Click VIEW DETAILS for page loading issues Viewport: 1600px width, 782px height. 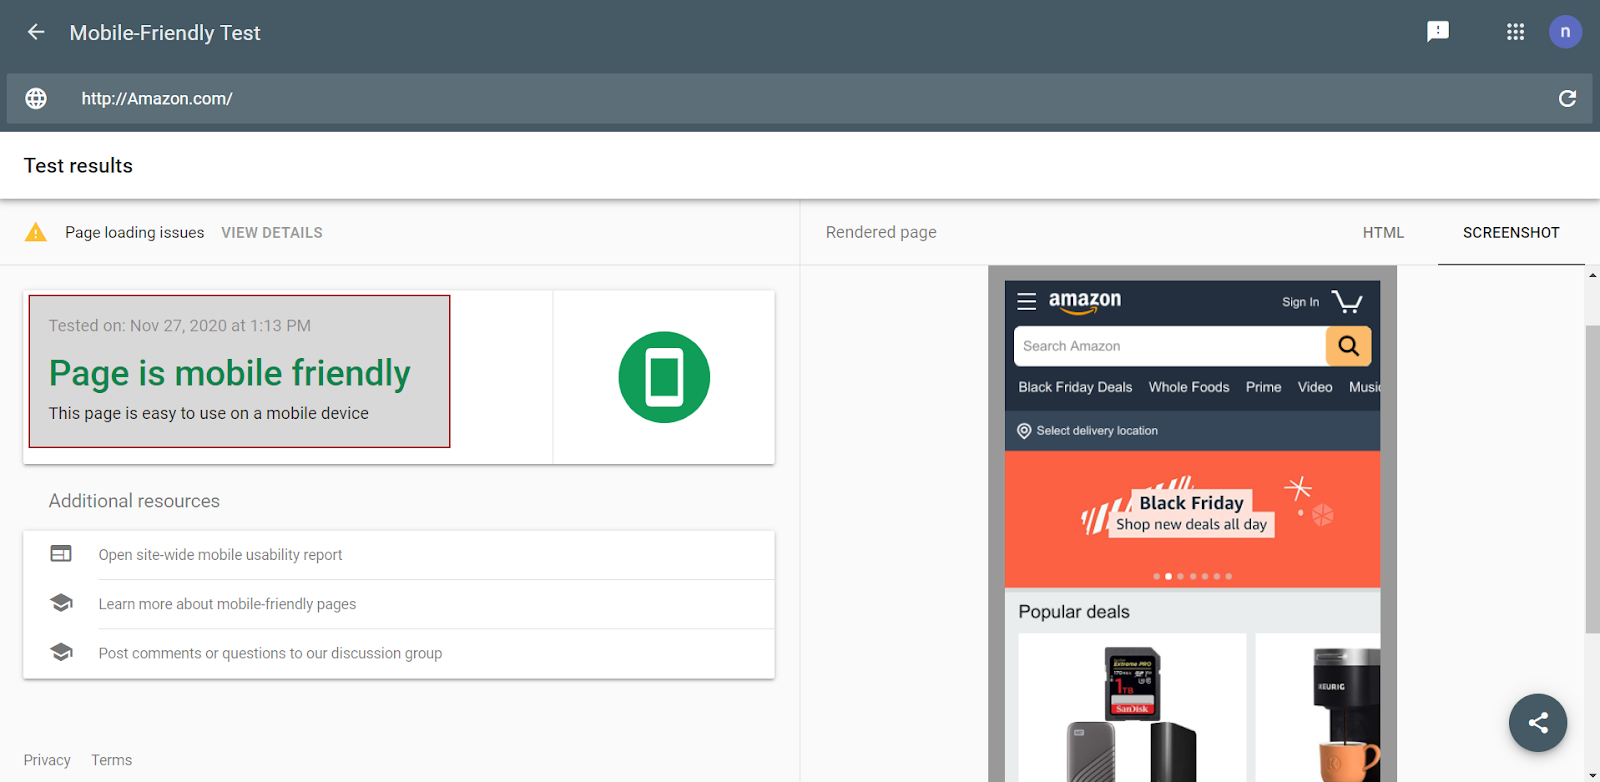(x=272, y=232)
